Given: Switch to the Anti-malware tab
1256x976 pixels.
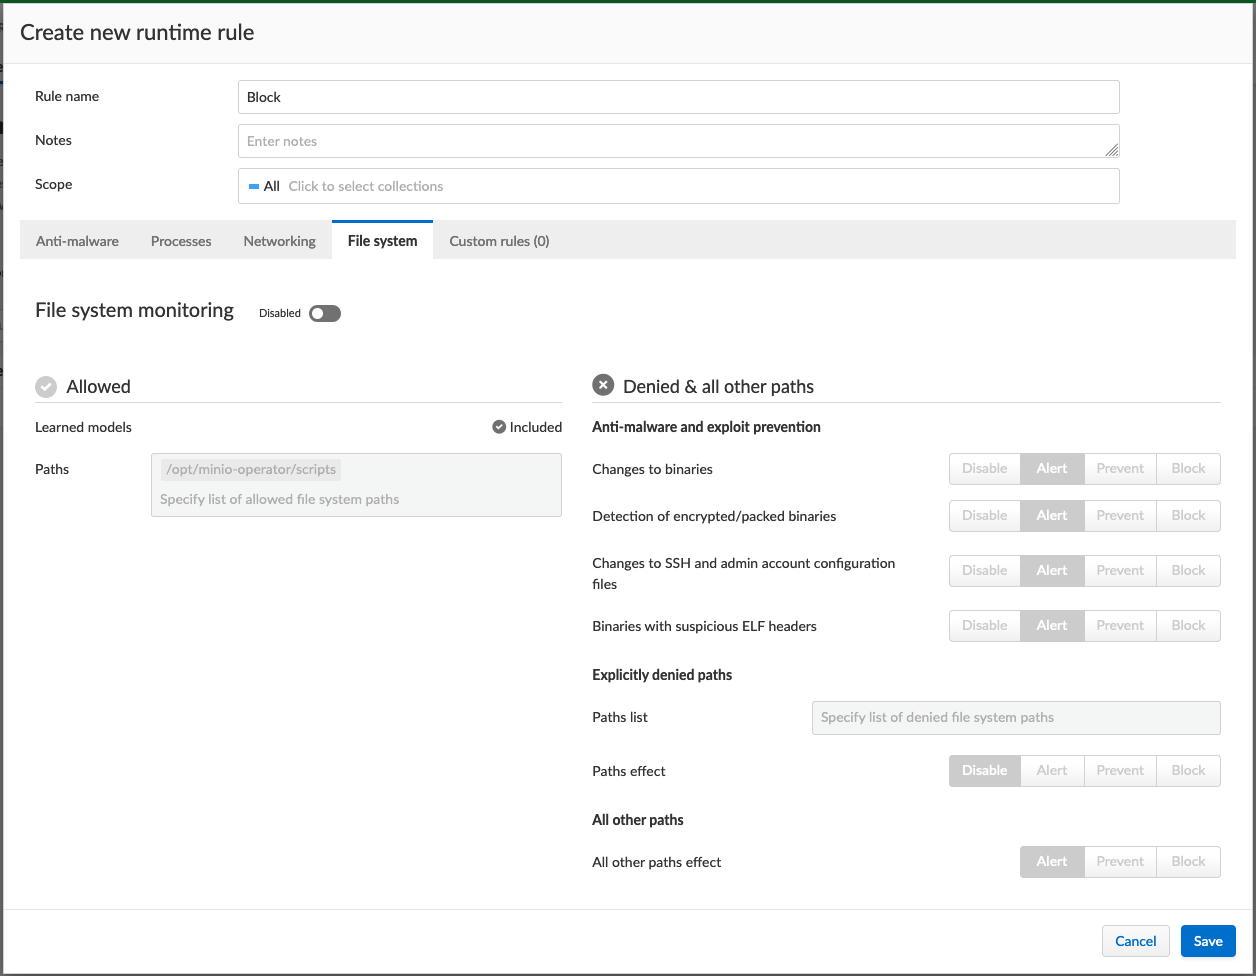Looking at the screenshot, I should coord(77,241).
